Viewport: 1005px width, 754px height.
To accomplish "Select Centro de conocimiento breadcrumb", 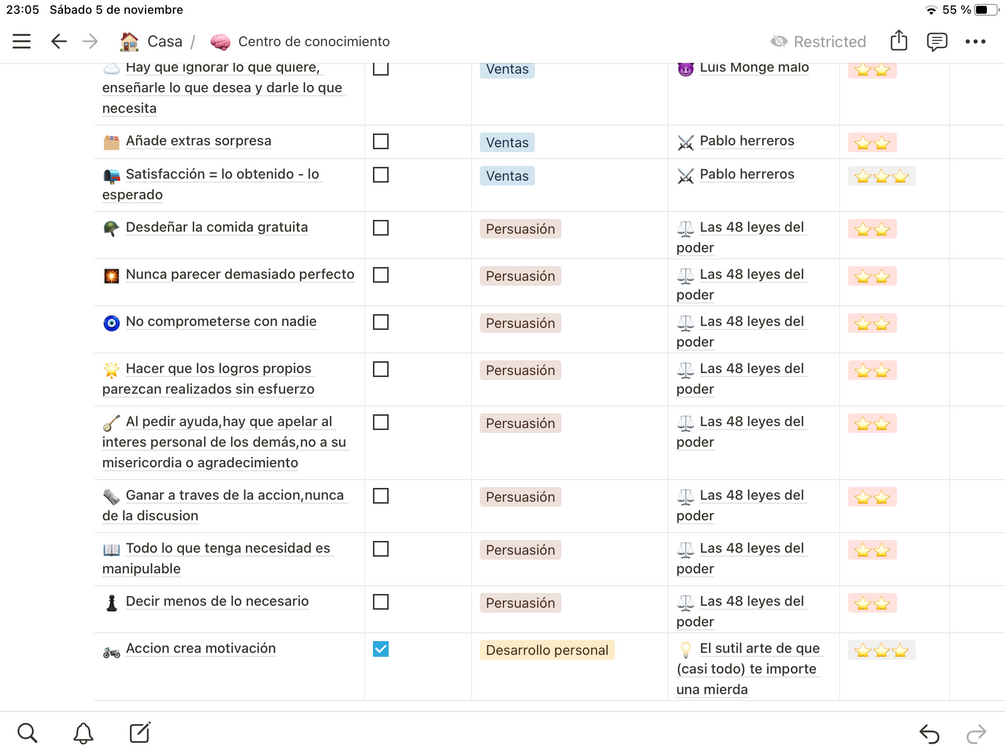I will pos(313,42).
